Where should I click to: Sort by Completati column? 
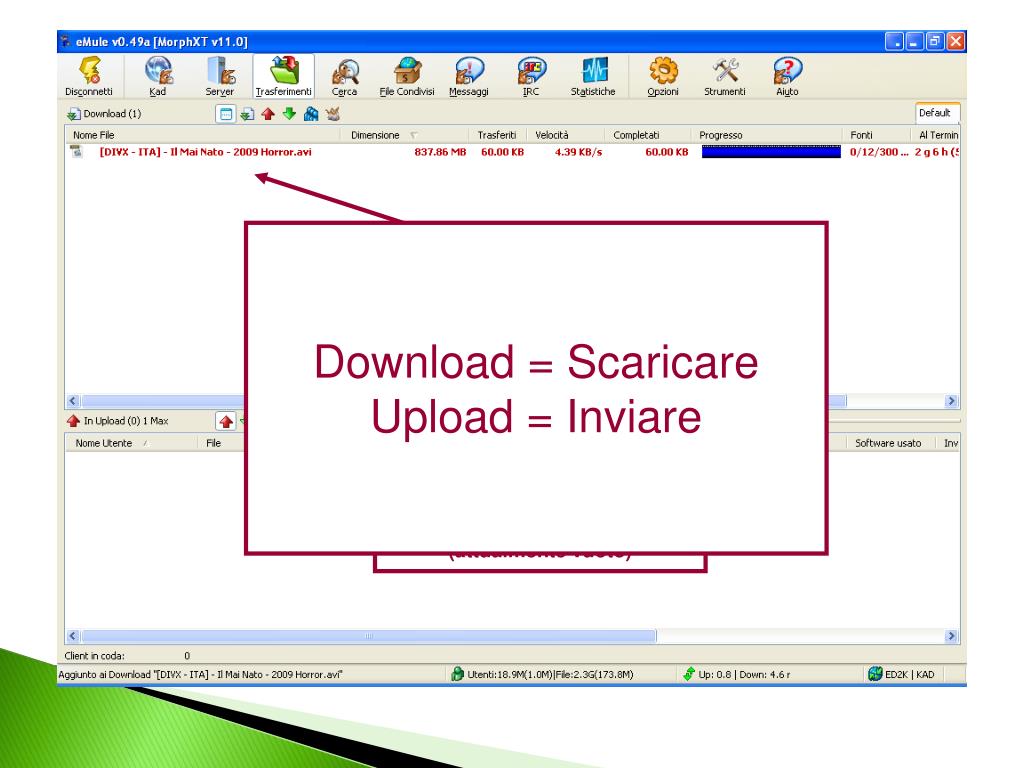pos(647,135)
